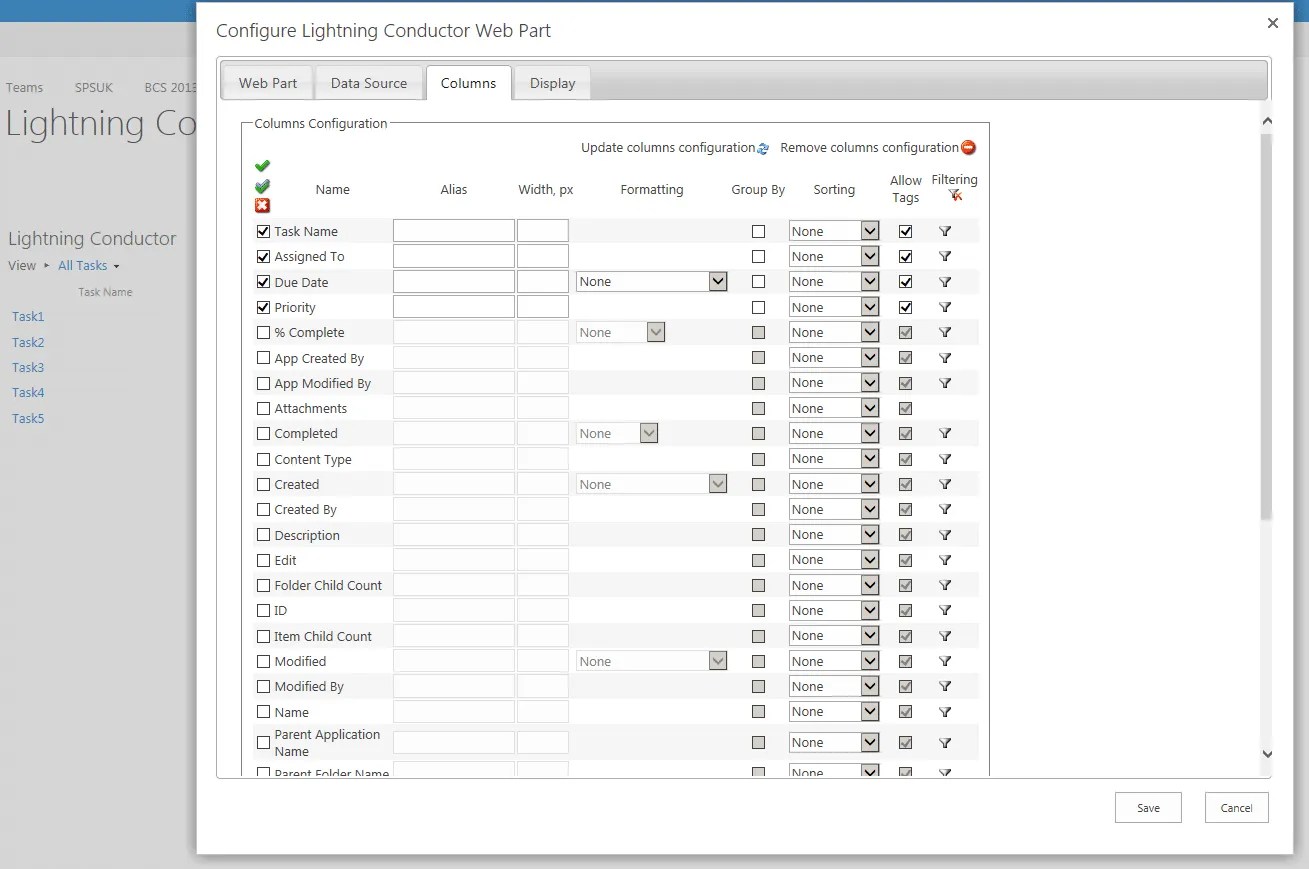Open the filter icon for Created By
The width and height of the screenshot is (1309, 869).
point(945,510)
